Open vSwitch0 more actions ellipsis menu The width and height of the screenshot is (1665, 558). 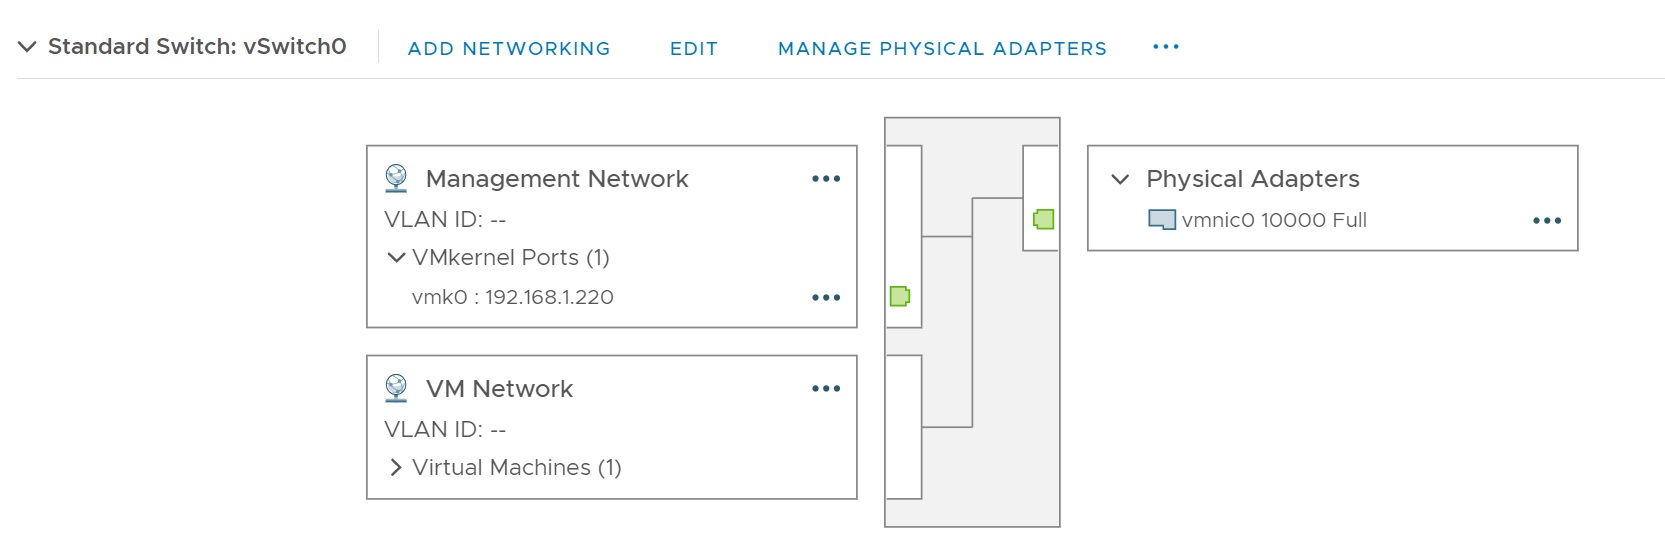[1165, 47]
